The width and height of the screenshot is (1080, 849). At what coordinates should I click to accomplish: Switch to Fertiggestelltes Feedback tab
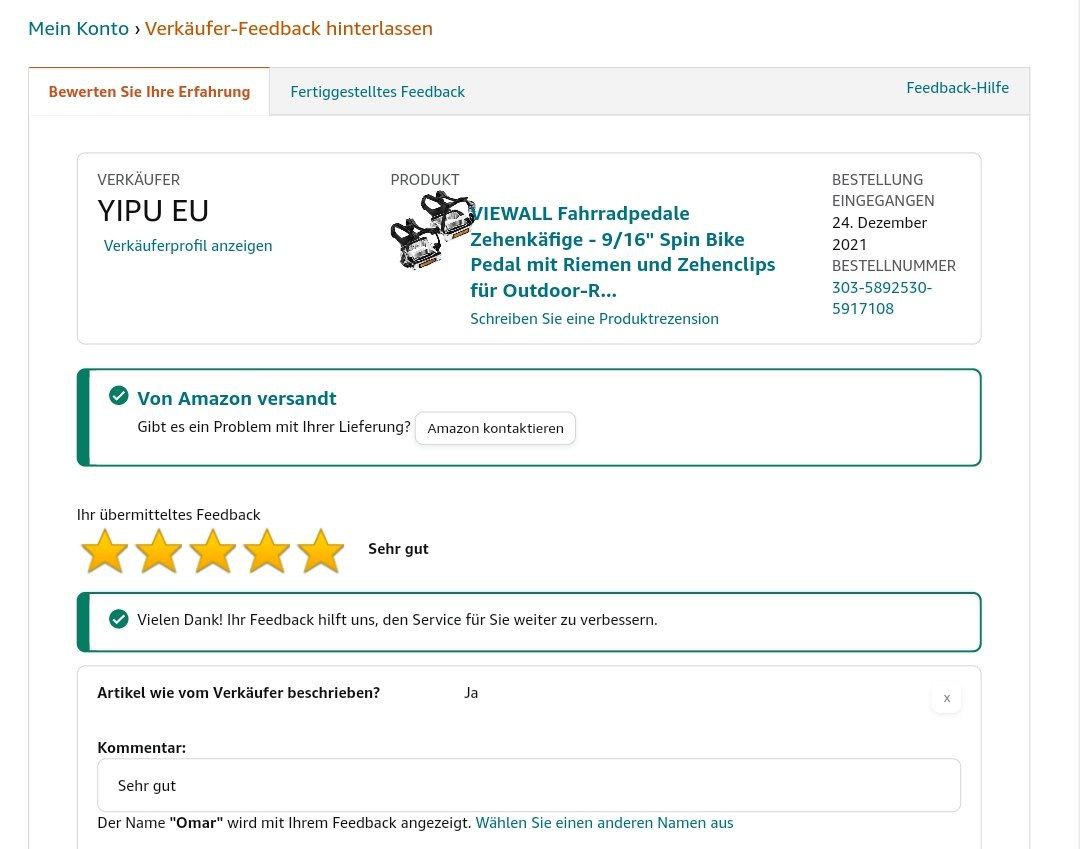pyautogui.click(x=377, y=92)
